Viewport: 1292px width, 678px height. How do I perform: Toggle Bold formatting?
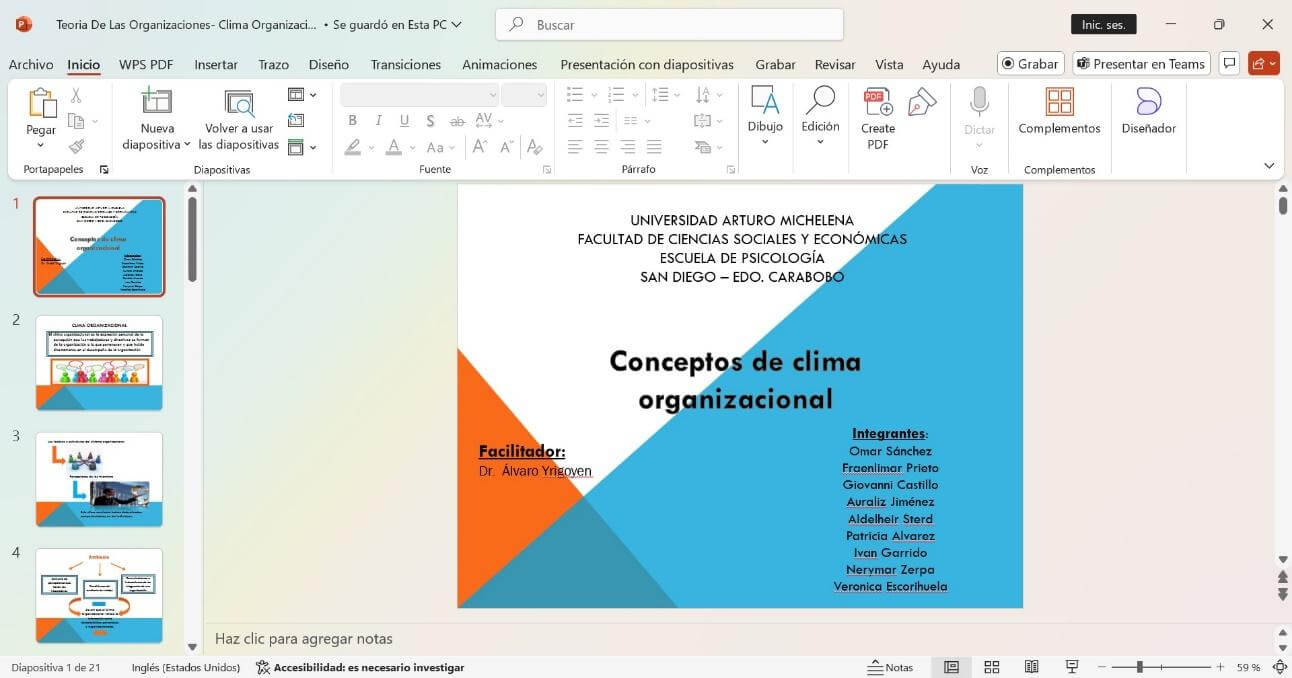pyautogui.click(x=352, y=121)
